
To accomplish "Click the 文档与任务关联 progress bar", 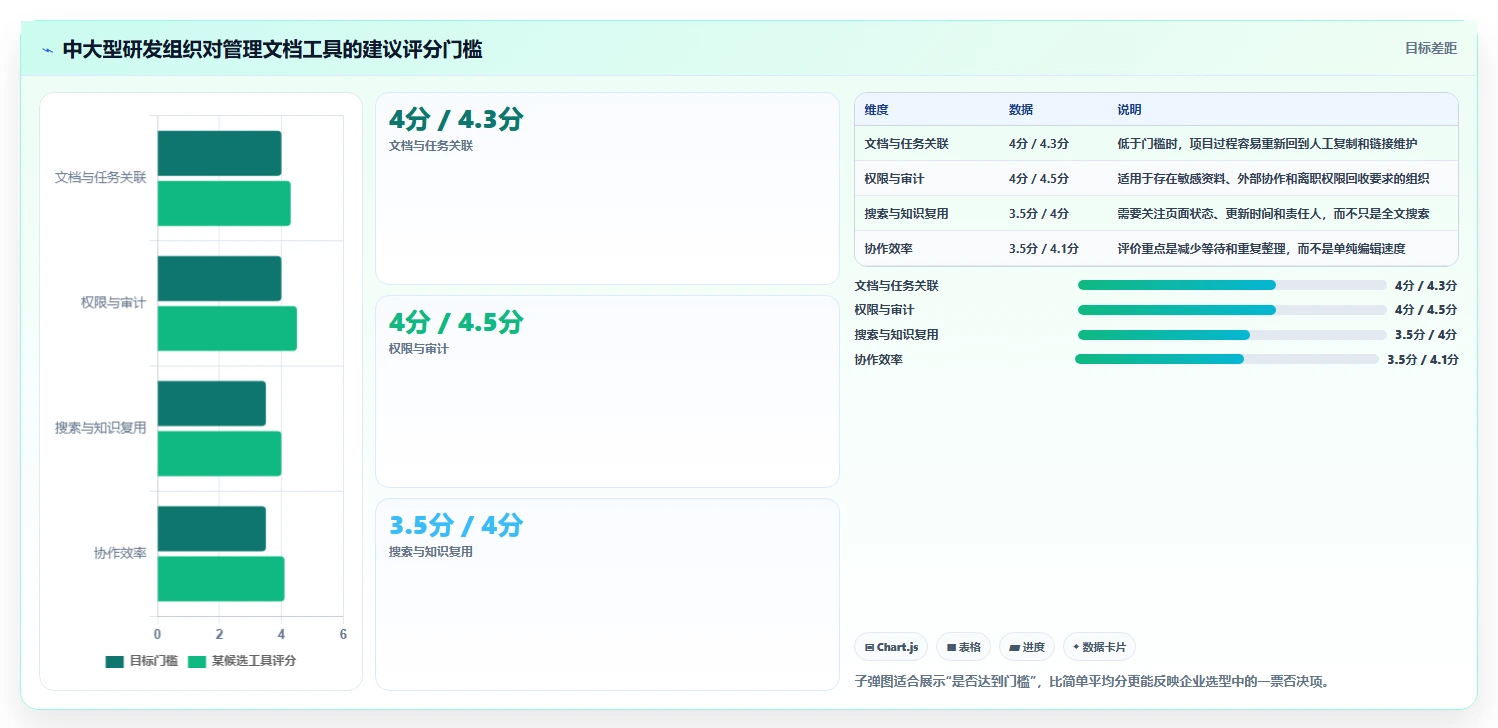I will [1232, 285].
